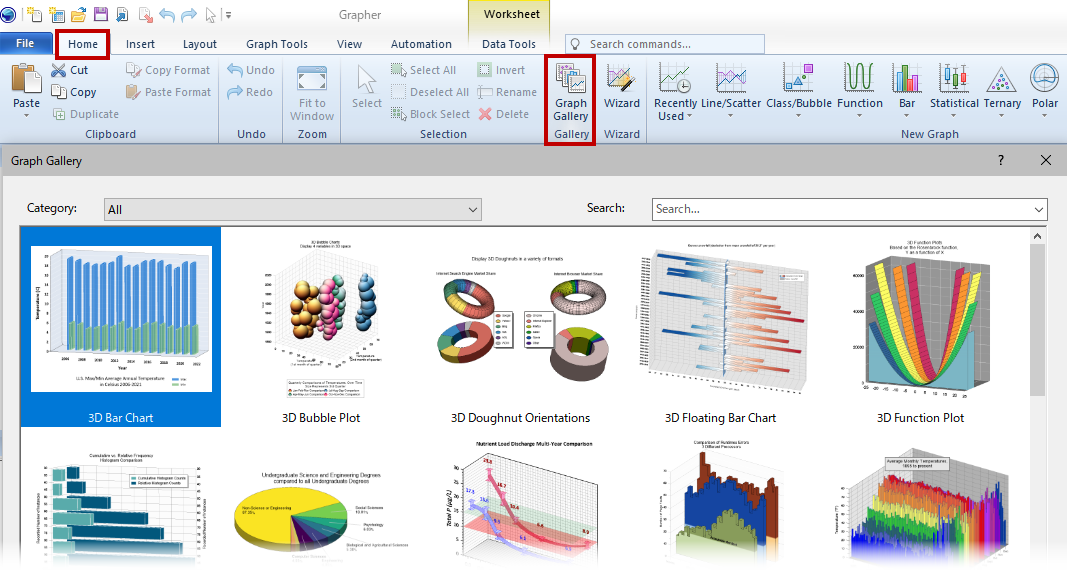Viewport: 1067px width, 577px height.
Task: Open the gallery Search dropdown arrow
Action: click(x=1038, y=210)
